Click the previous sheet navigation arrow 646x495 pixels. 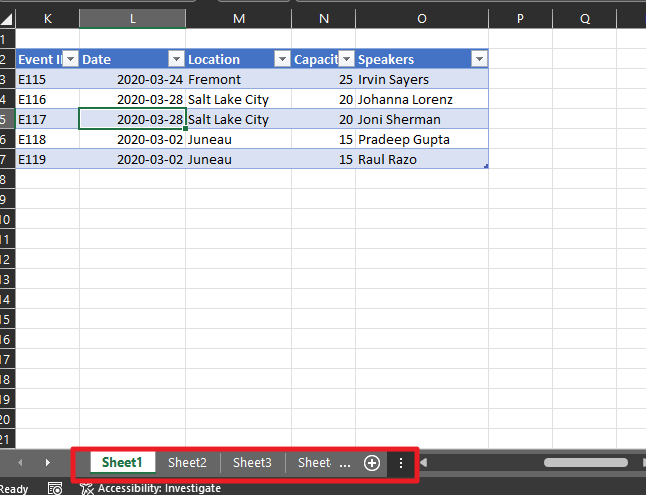point(19,463)
